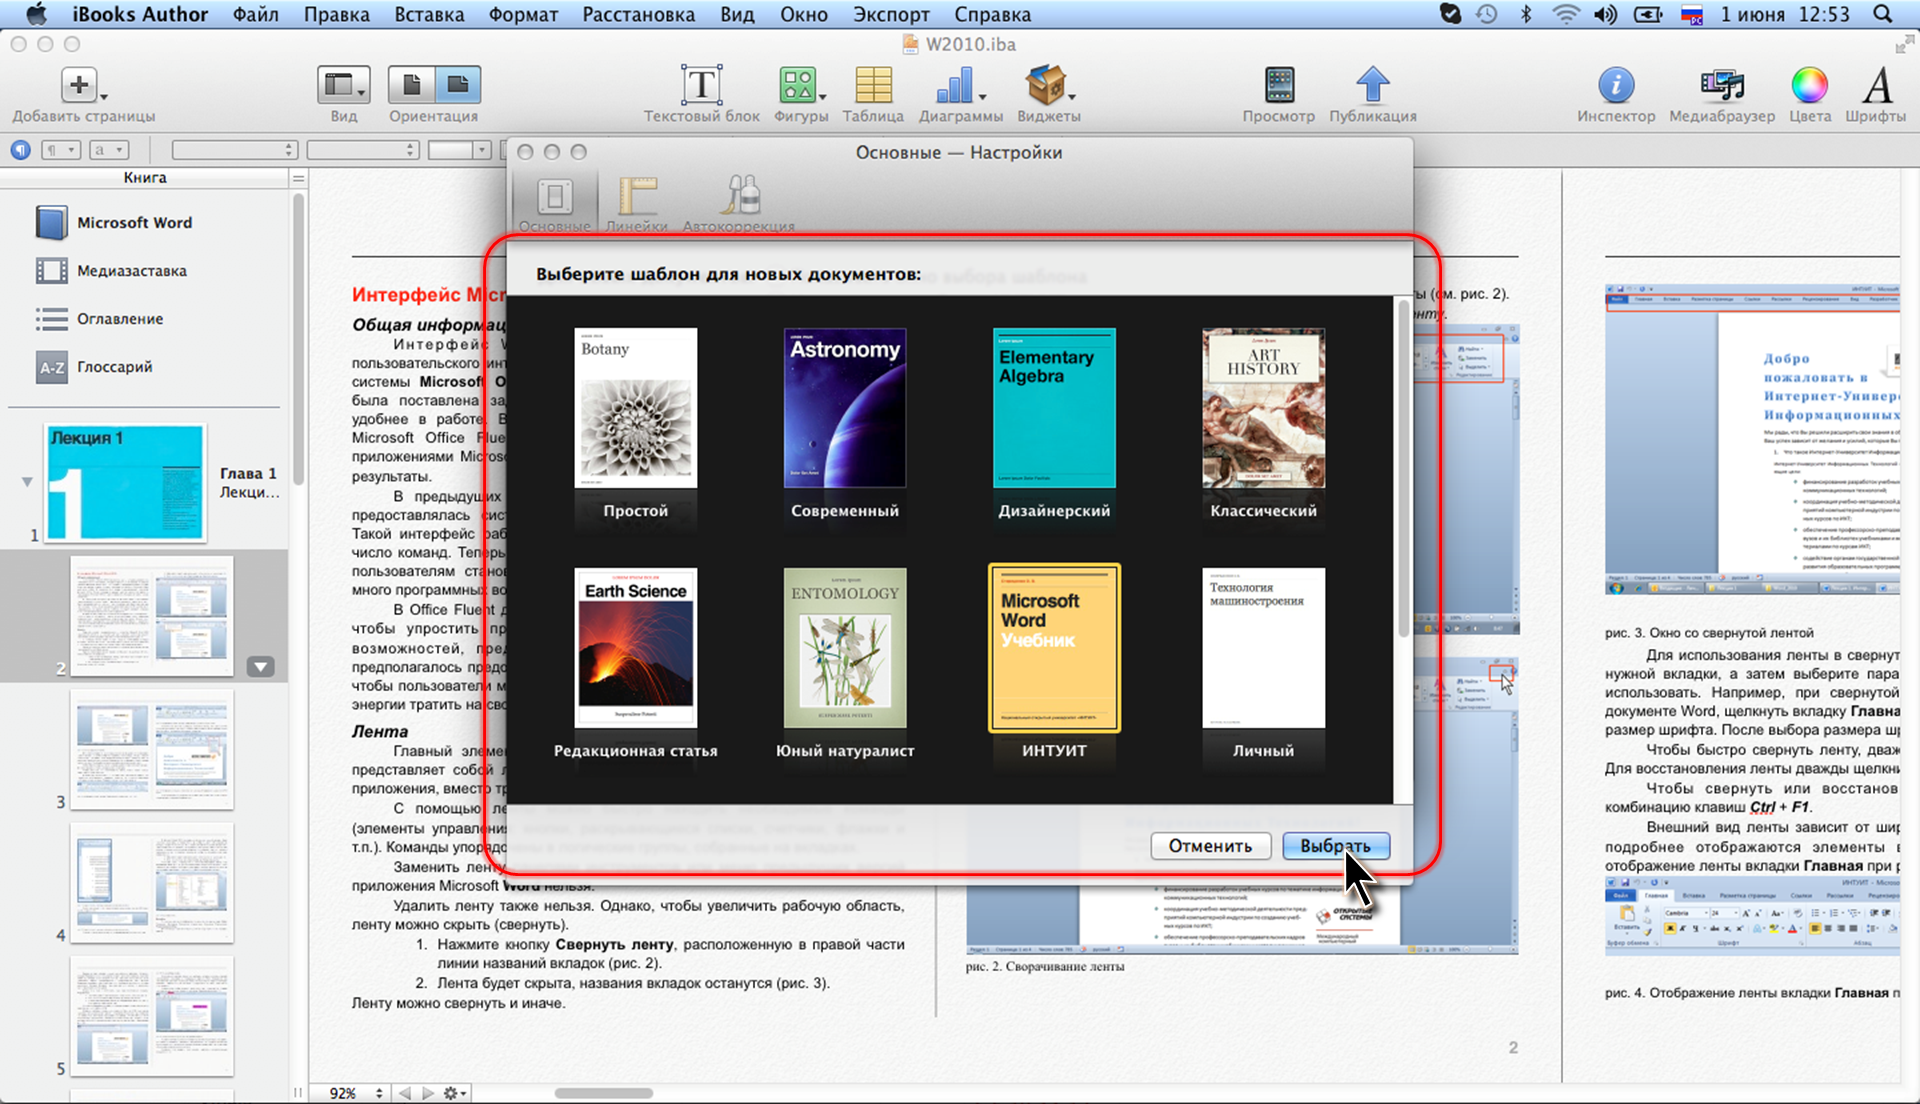Go to previous page arrow in status bar
This screenshot has height=1104, width=1920.
tap(405, 1093)
